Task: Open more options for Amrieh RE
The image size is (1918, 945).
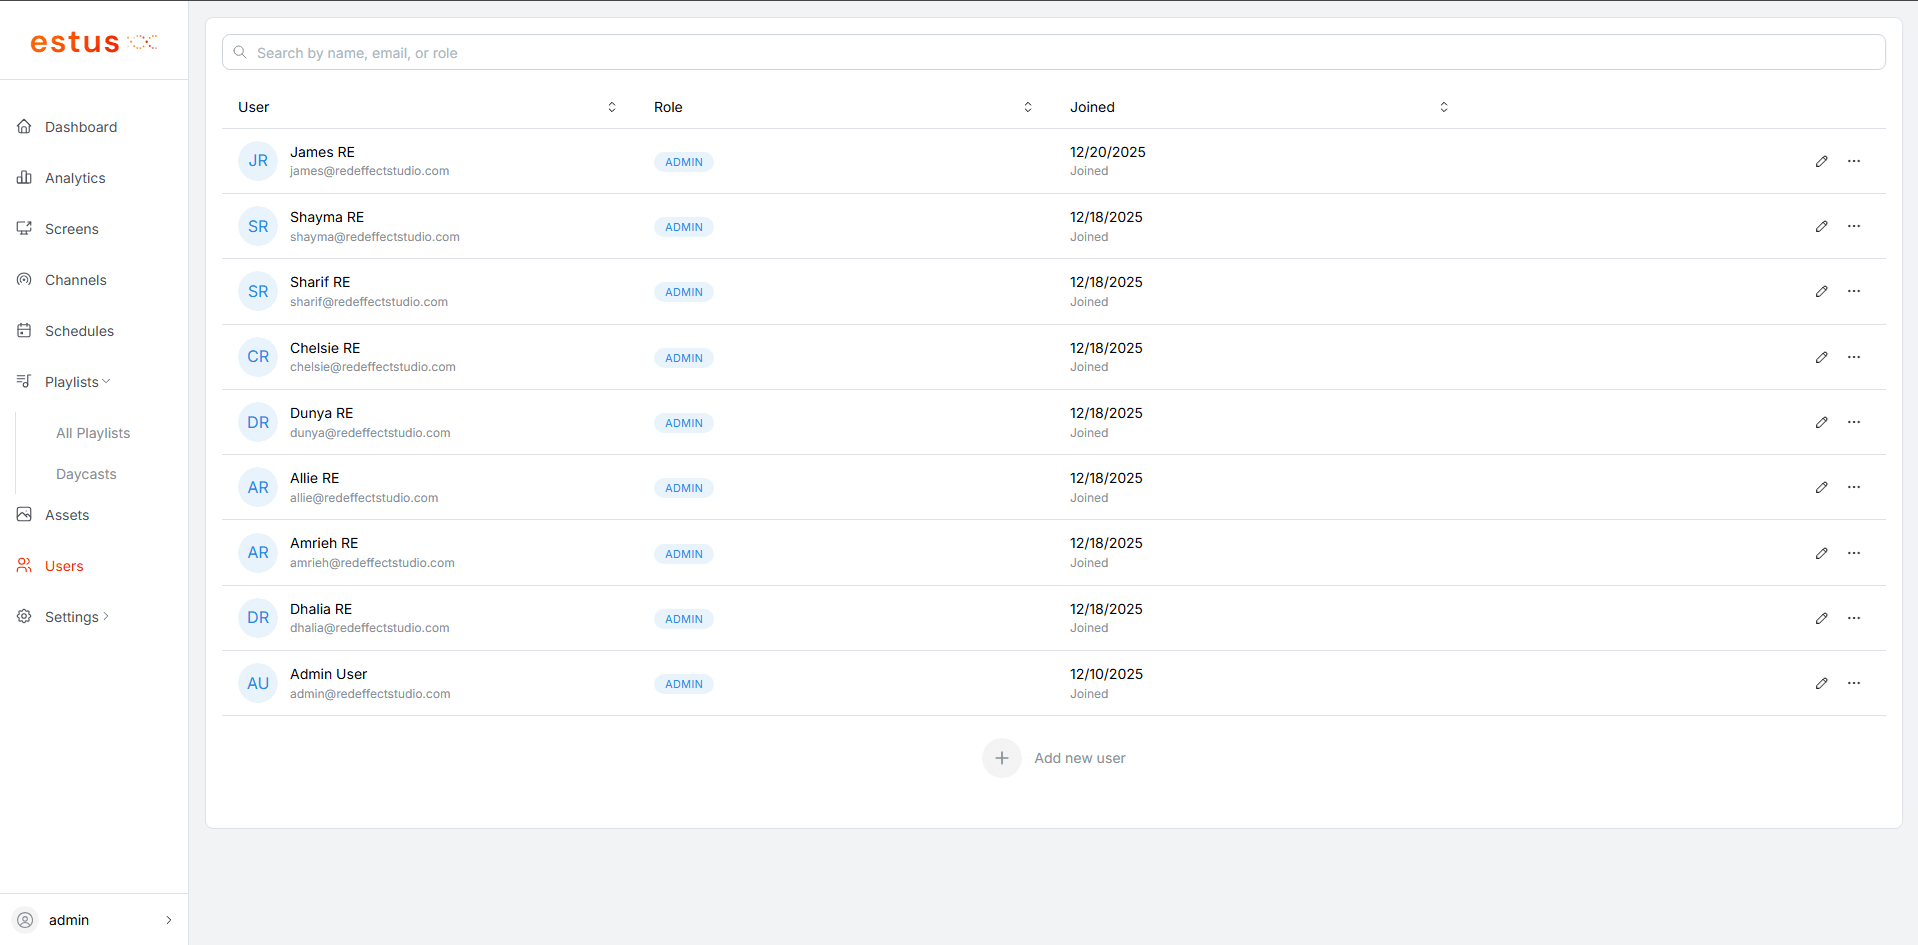Action: (1854, 553)
